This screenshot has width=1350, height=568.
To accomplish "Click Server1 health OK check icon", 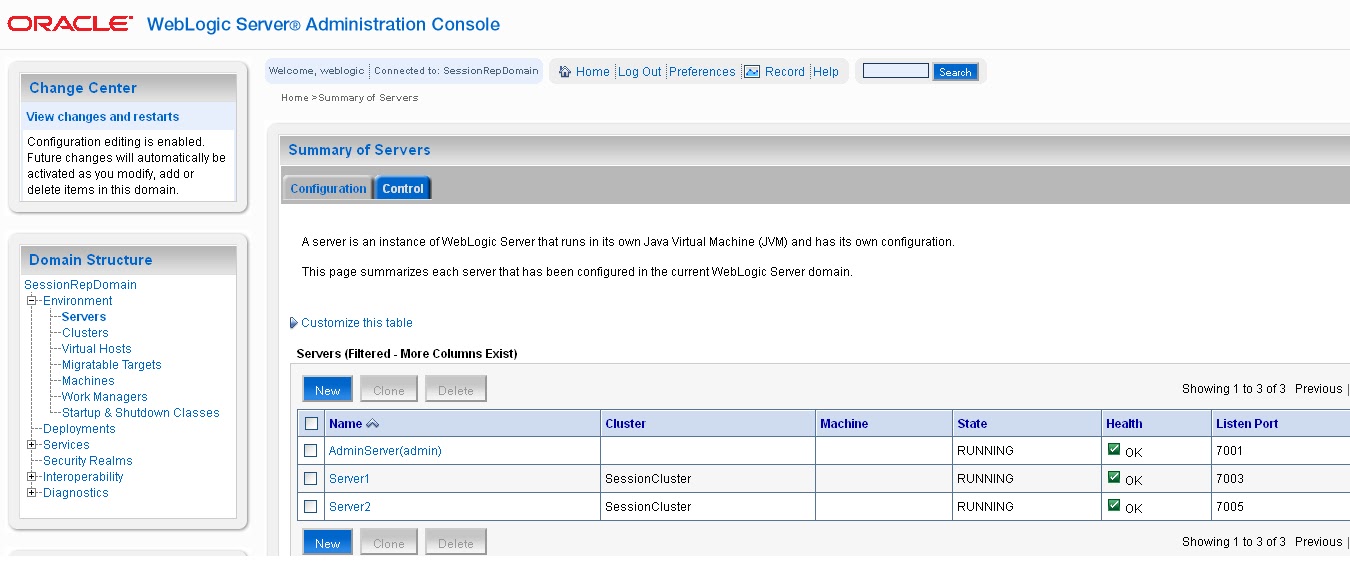I will click(x=1114, y=478).
